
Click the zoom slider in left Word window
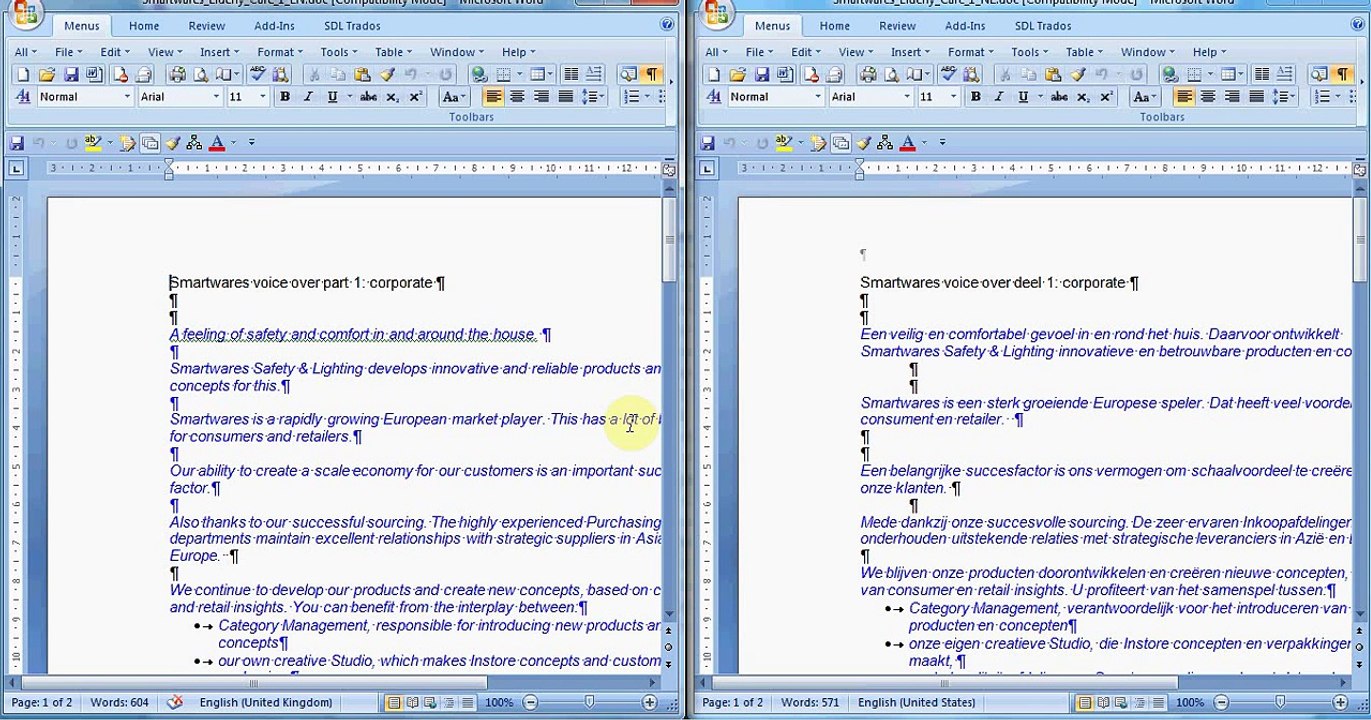coord(590,703)
